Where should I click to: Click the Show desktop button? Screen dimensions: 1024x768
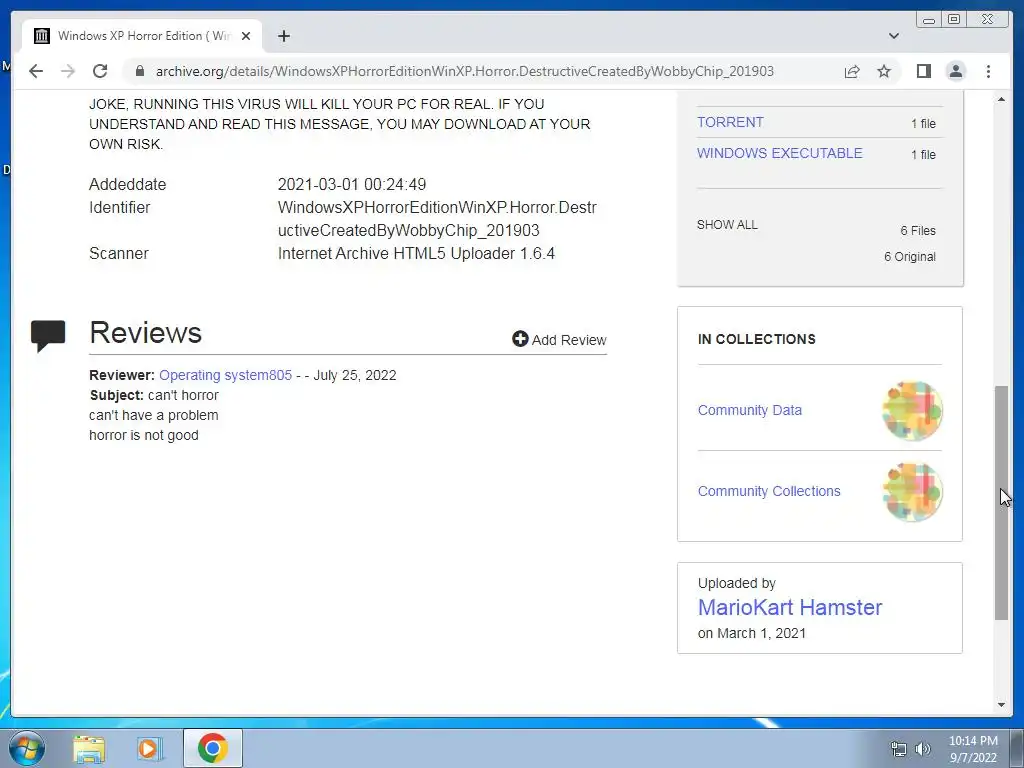pos(1017,748)
